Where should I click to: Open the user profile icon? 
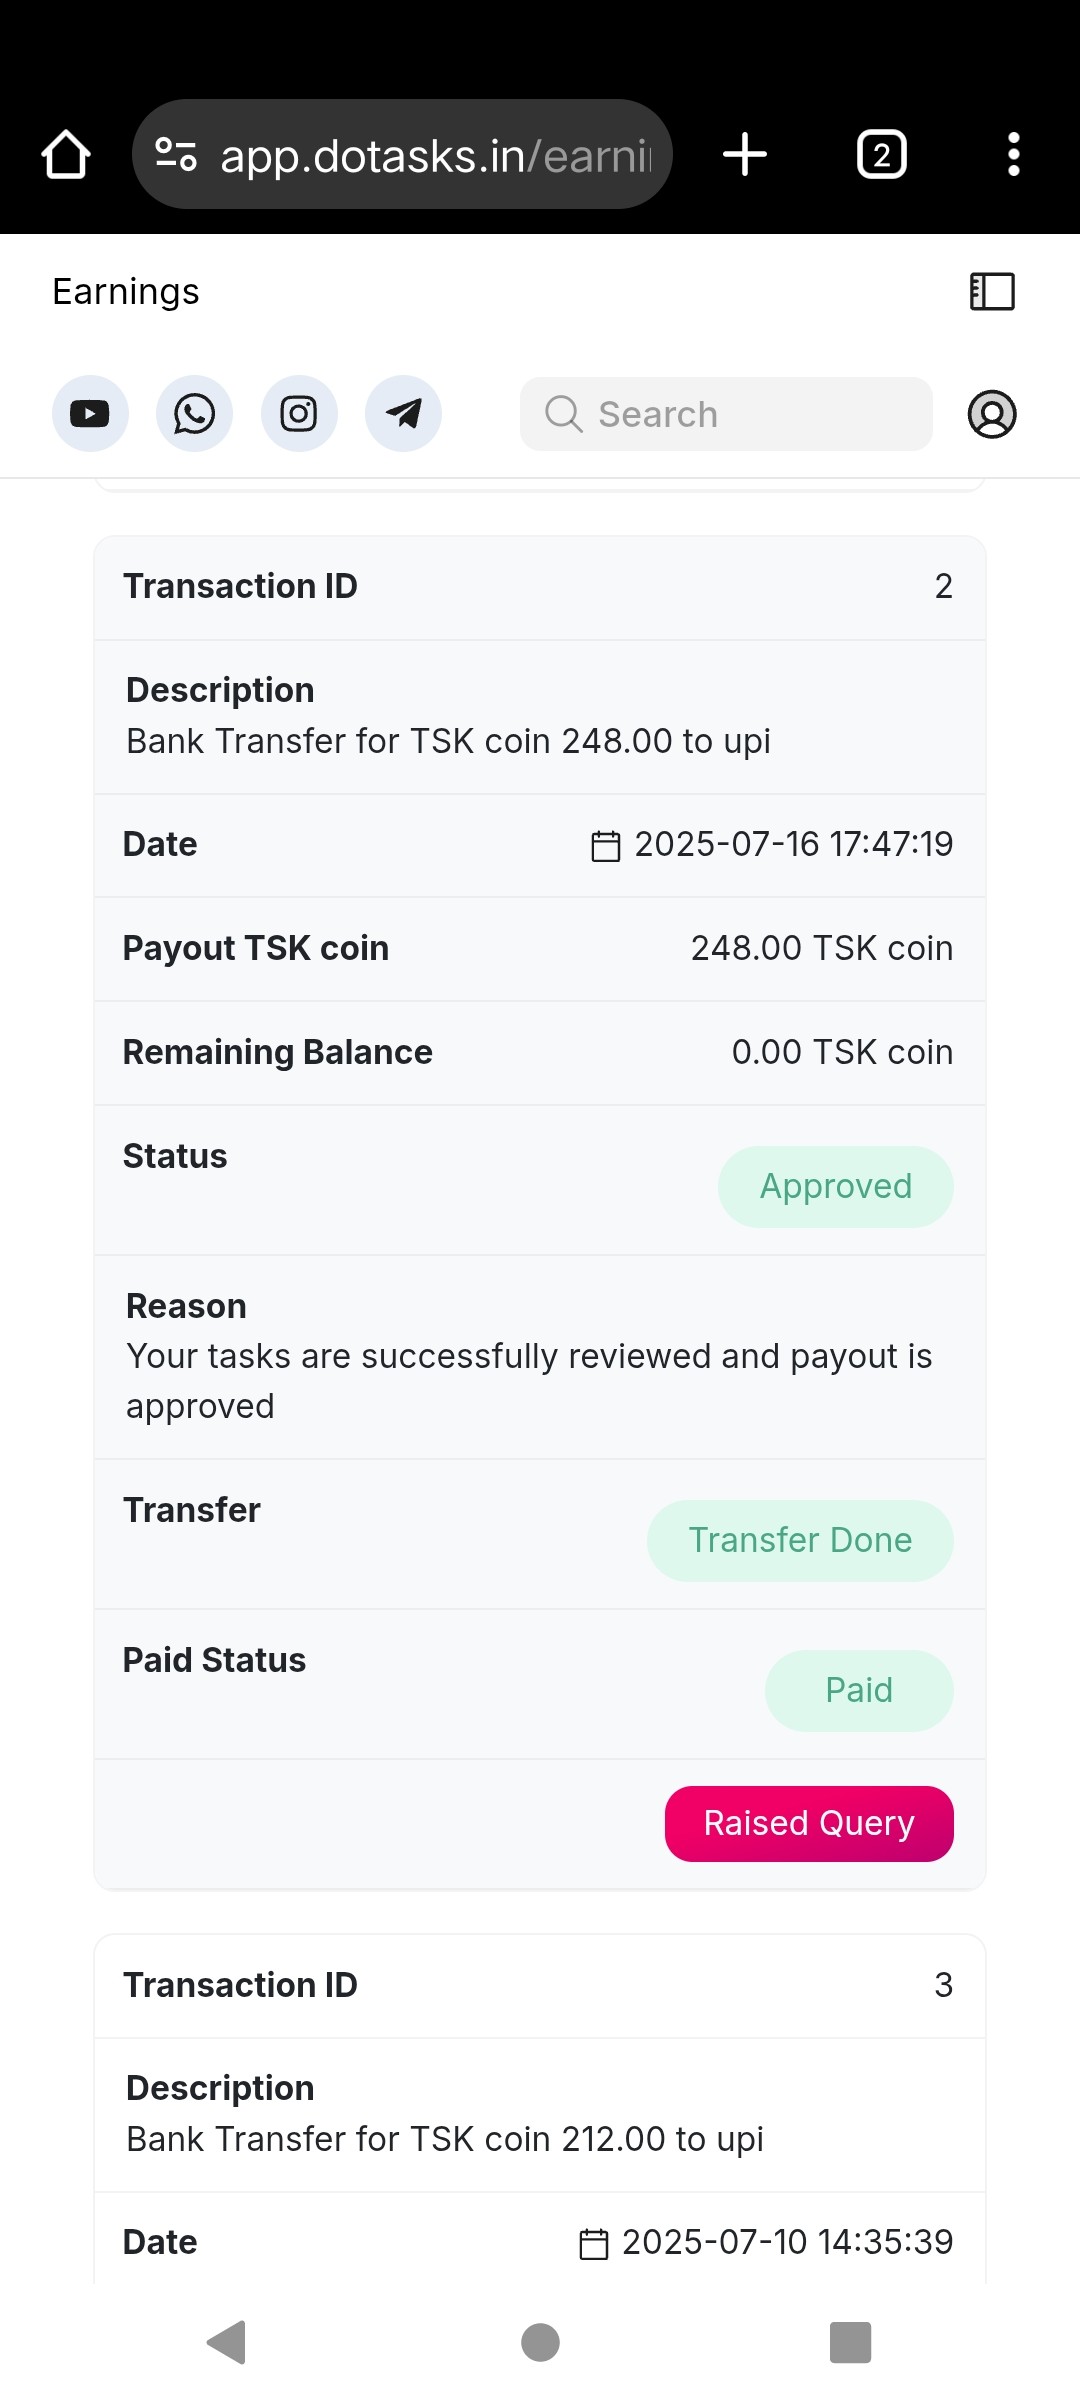[992, 414]
